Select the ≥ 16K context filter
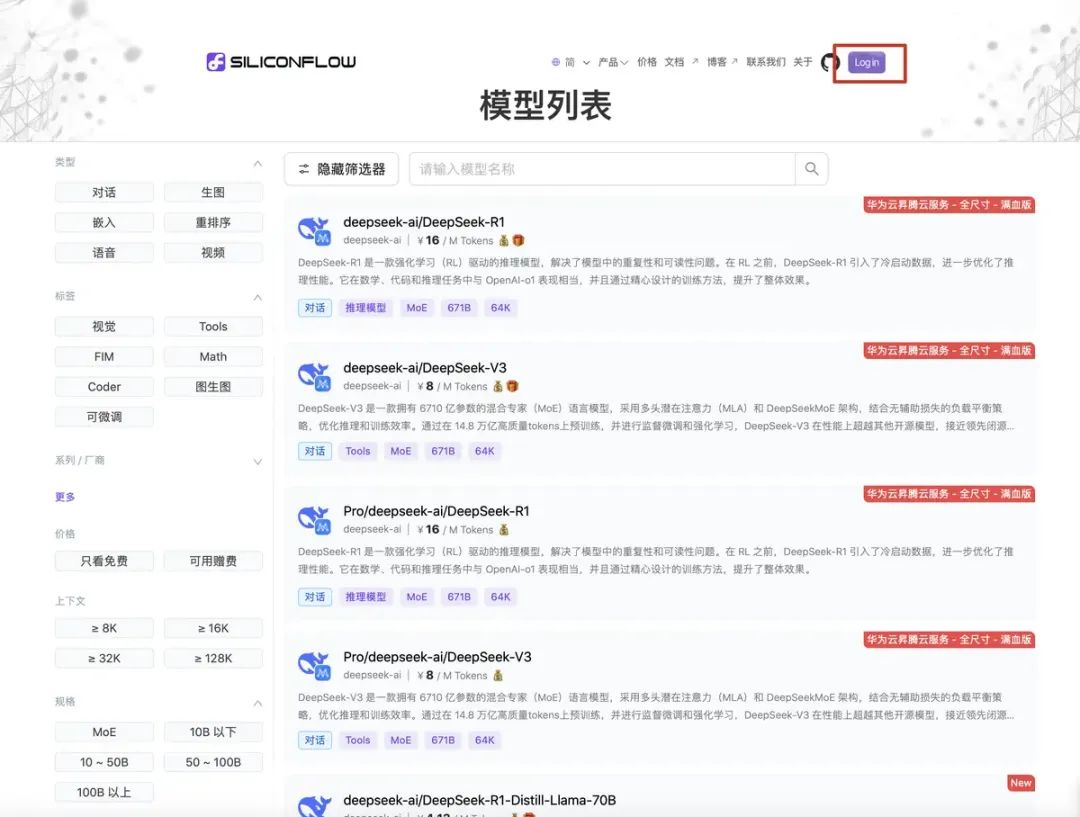 point(213,628)
